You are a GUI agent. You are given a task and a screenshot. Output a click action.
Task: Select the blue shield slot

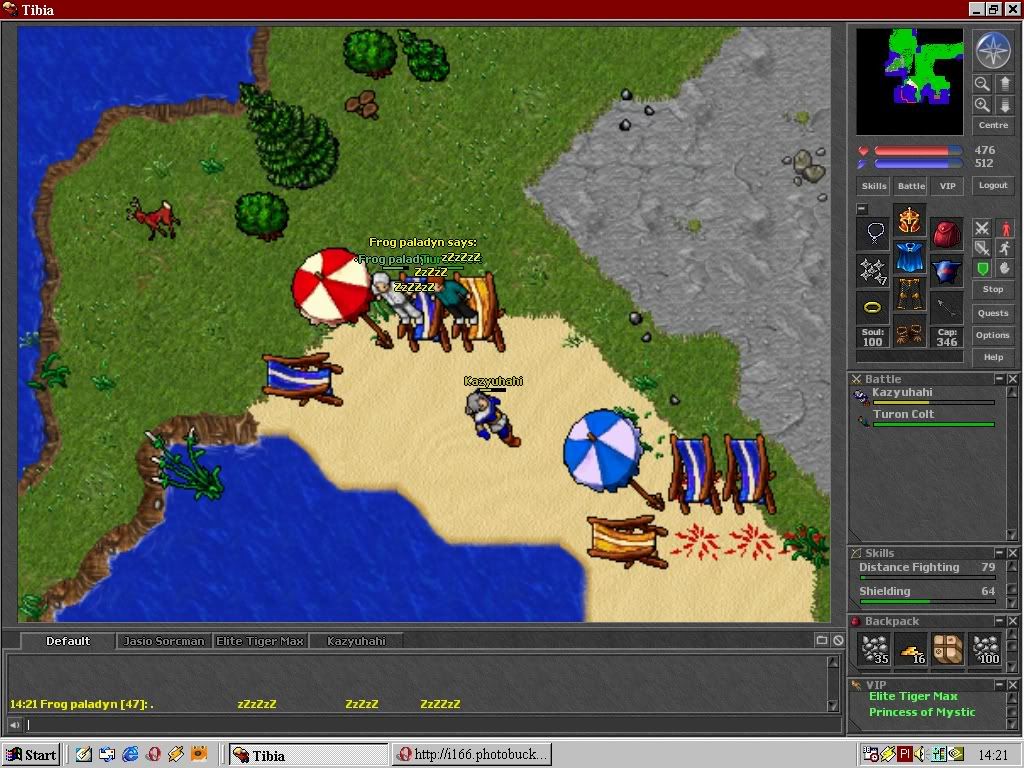click(x=946, y=270)
